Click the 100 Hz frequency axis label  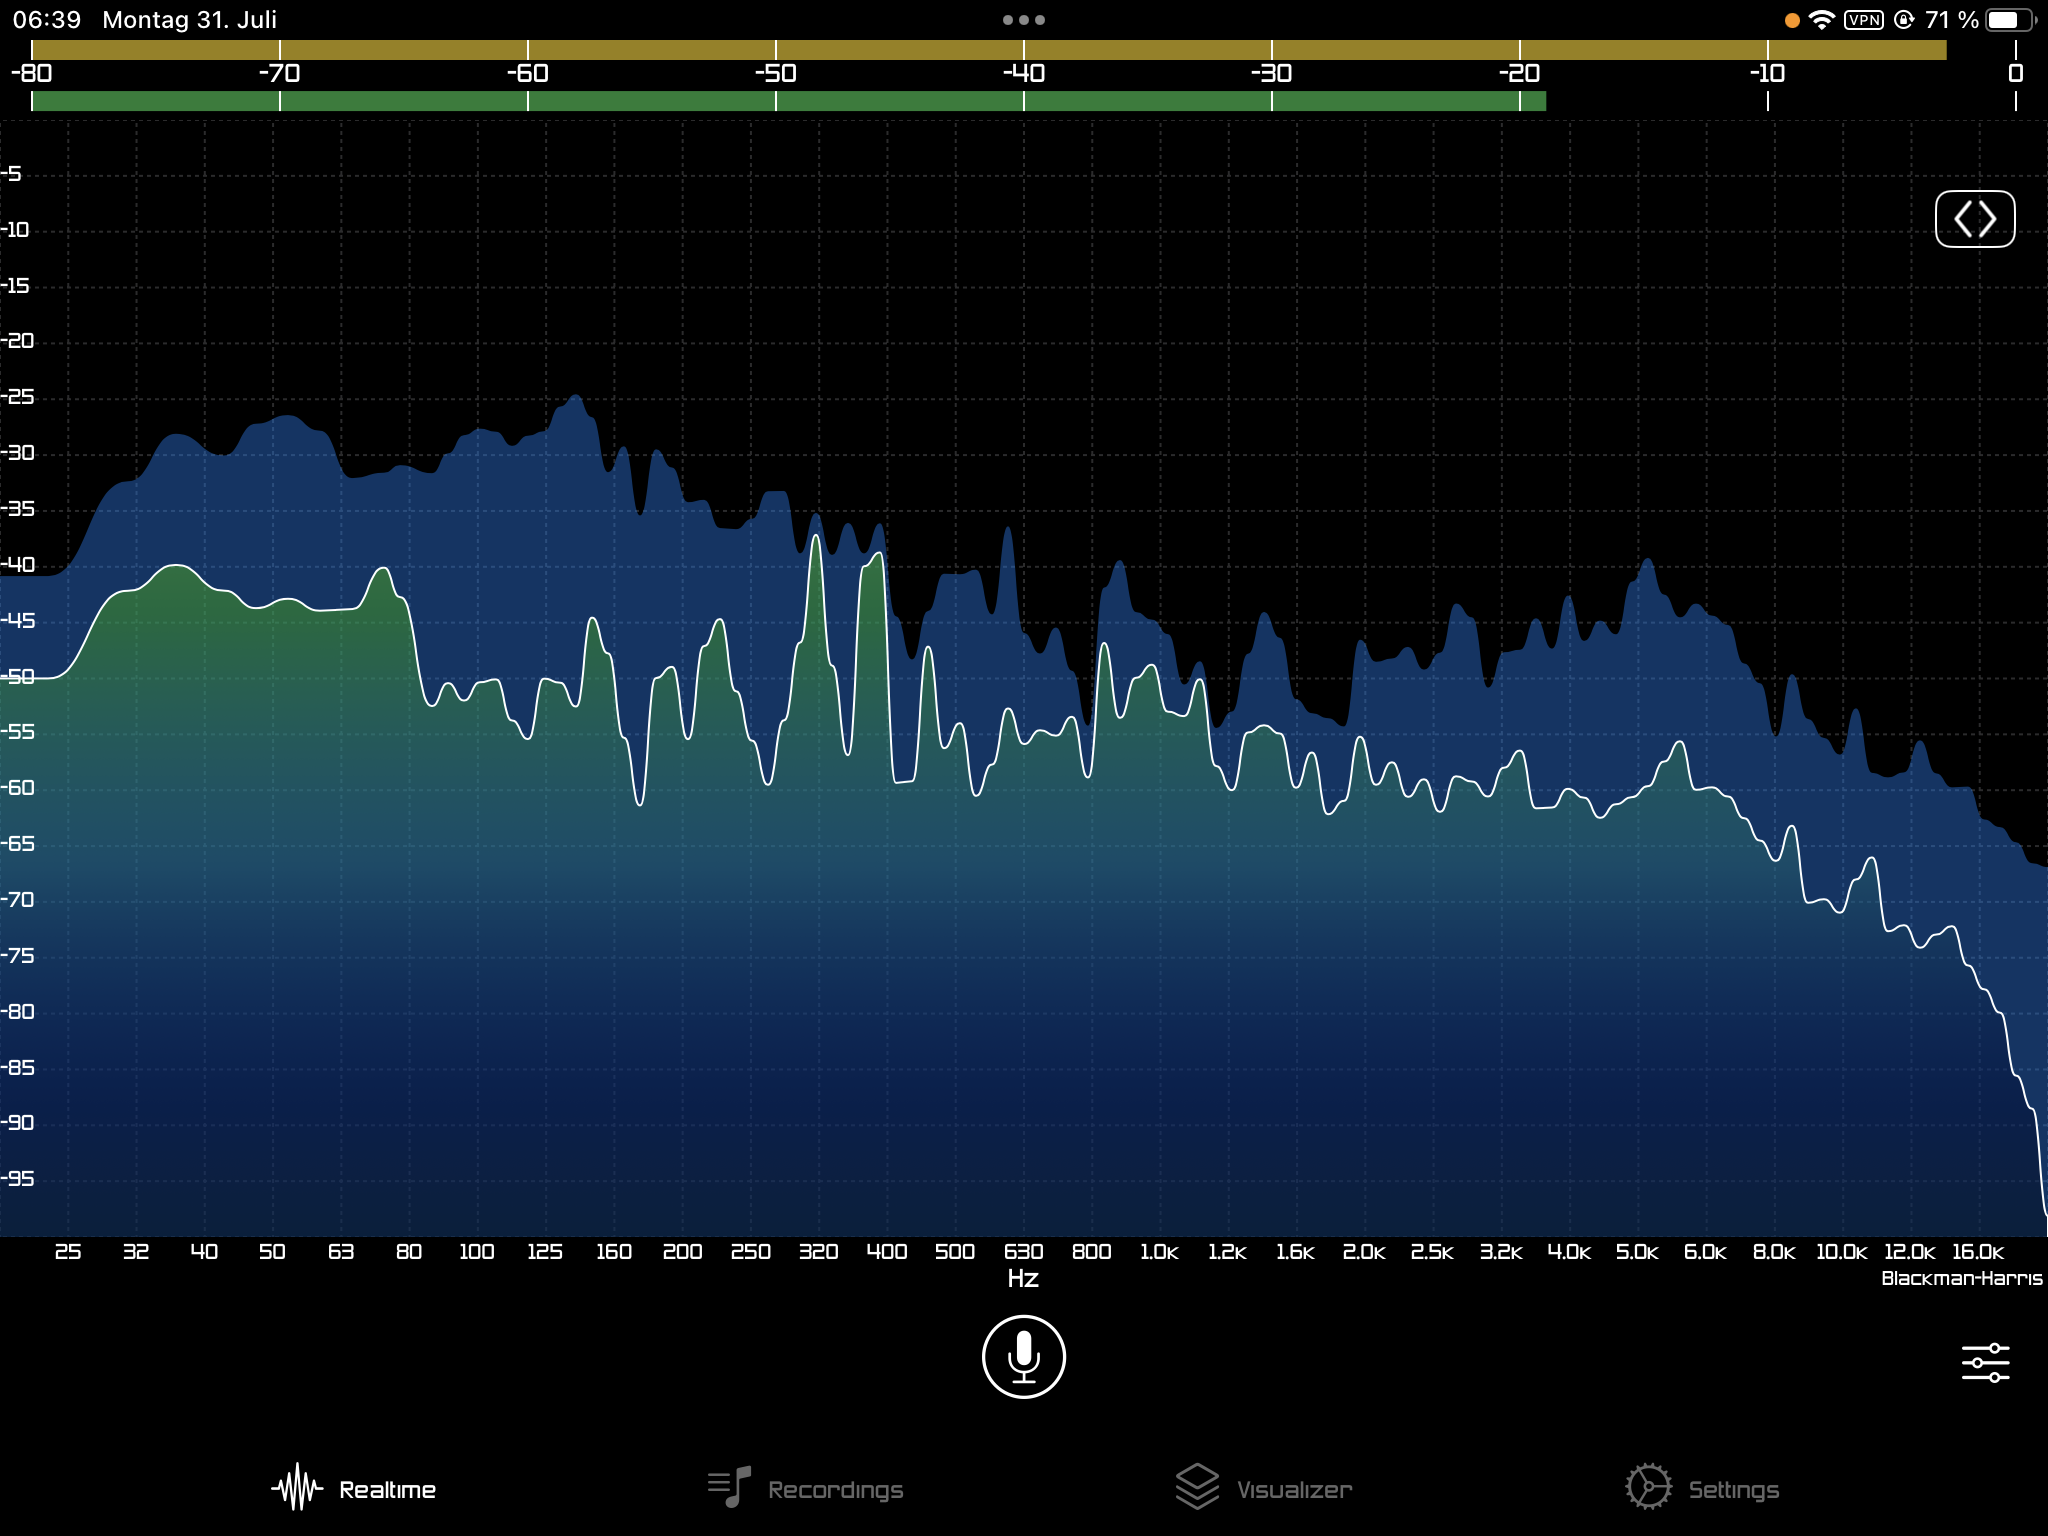476,1252
